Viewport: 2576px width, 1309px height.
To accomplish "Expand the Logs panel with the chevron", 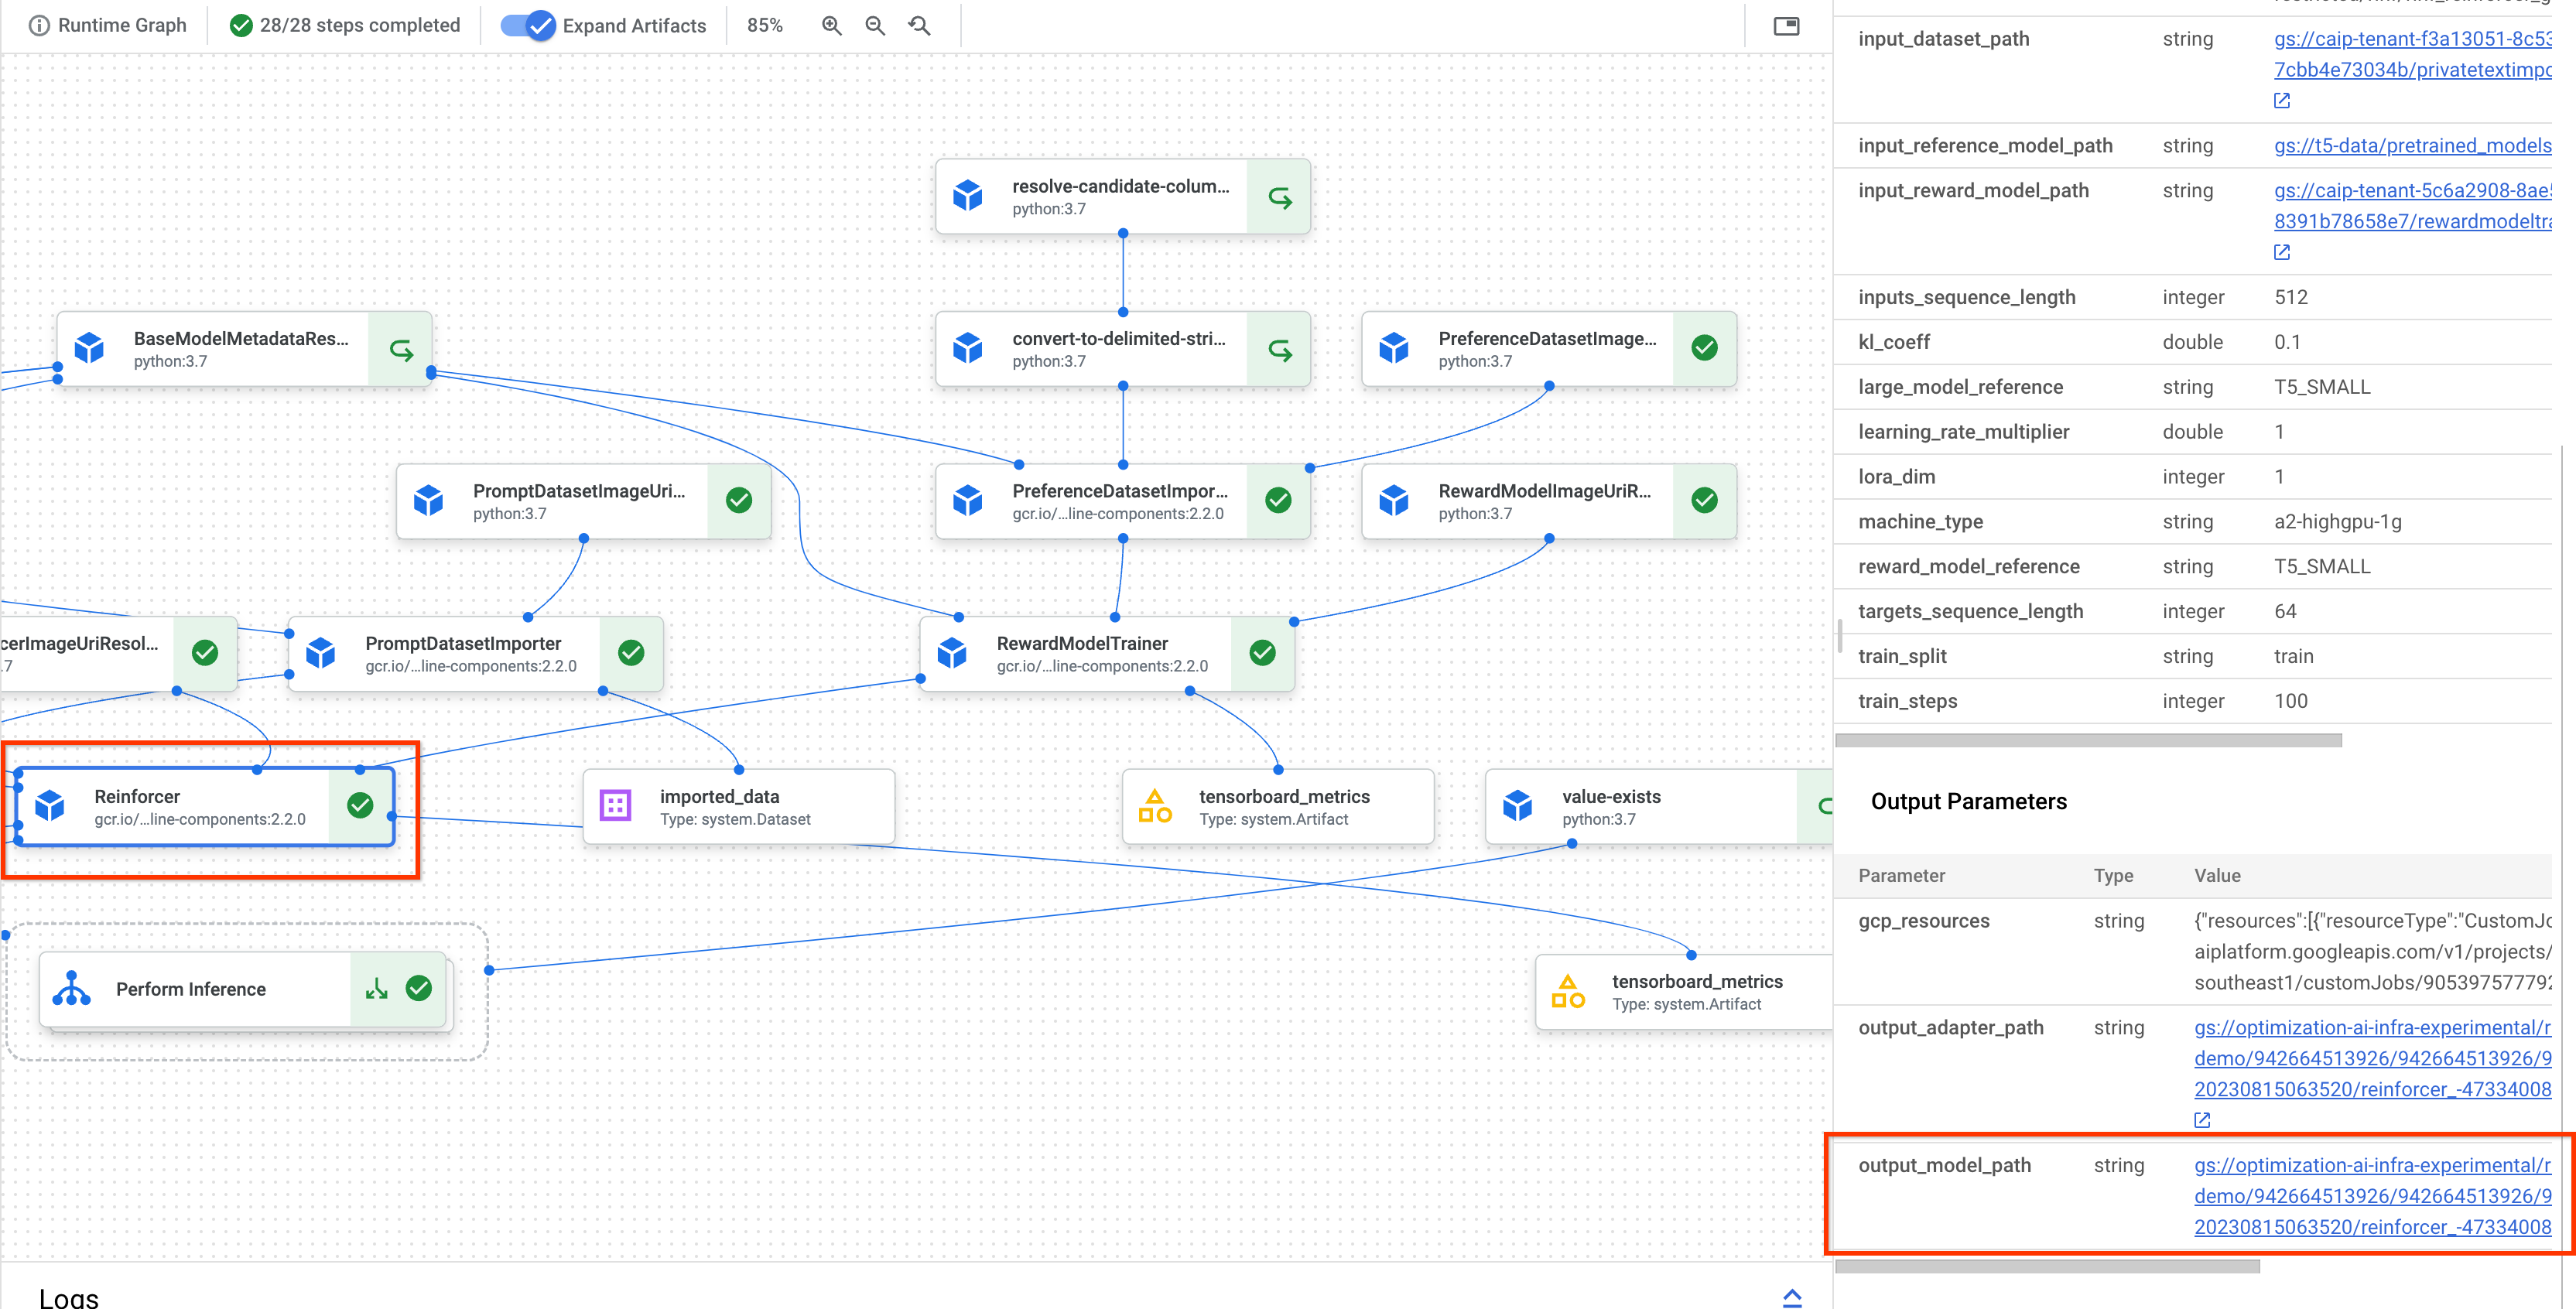I will [1792, 1296].
